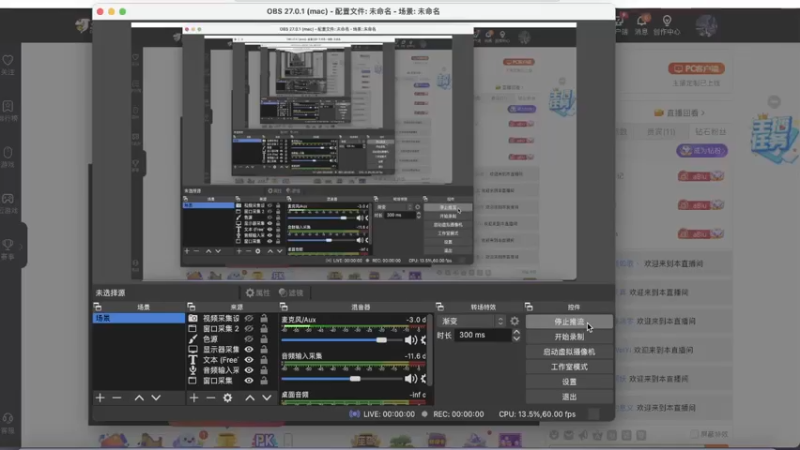
Task: Open the user avatar in browser header
Action: pyautogui.click(x=706, y=26)
